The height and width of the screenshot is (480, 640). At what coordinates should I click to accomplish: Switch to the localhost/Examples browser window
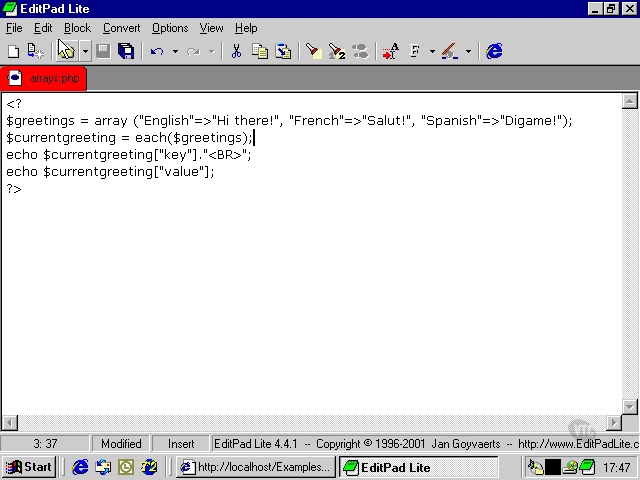tap(256, 467)
